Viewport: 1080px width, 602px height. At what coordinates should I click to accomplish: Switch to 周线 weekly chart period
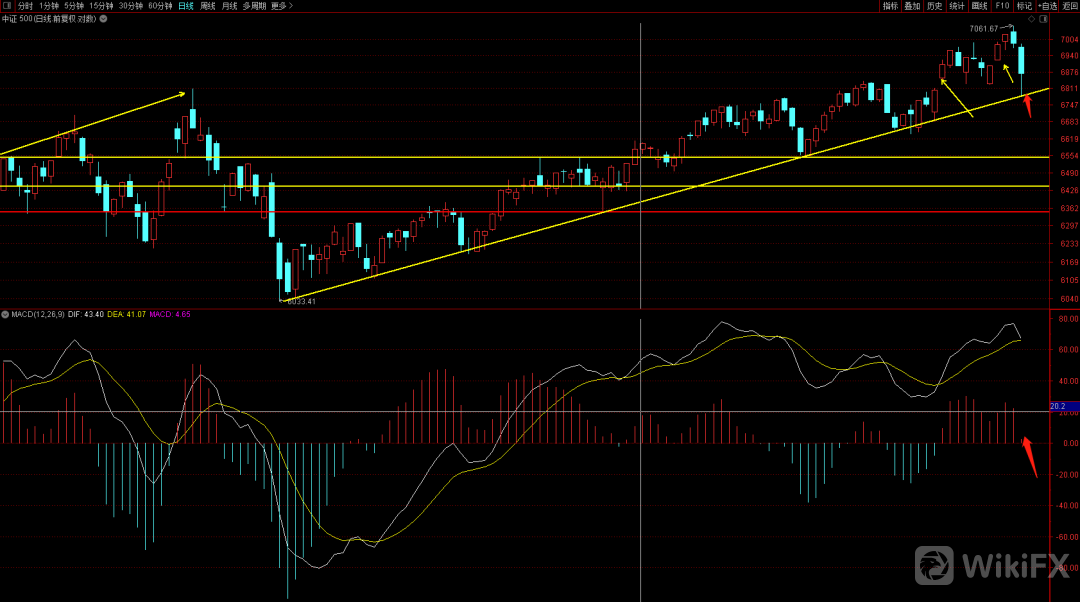(208, 6)
